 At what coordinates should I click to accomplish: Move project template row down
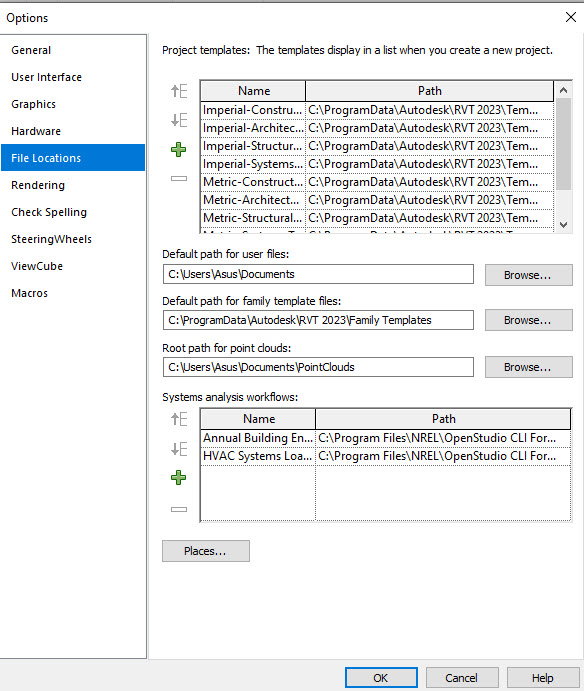coord(179,120)
